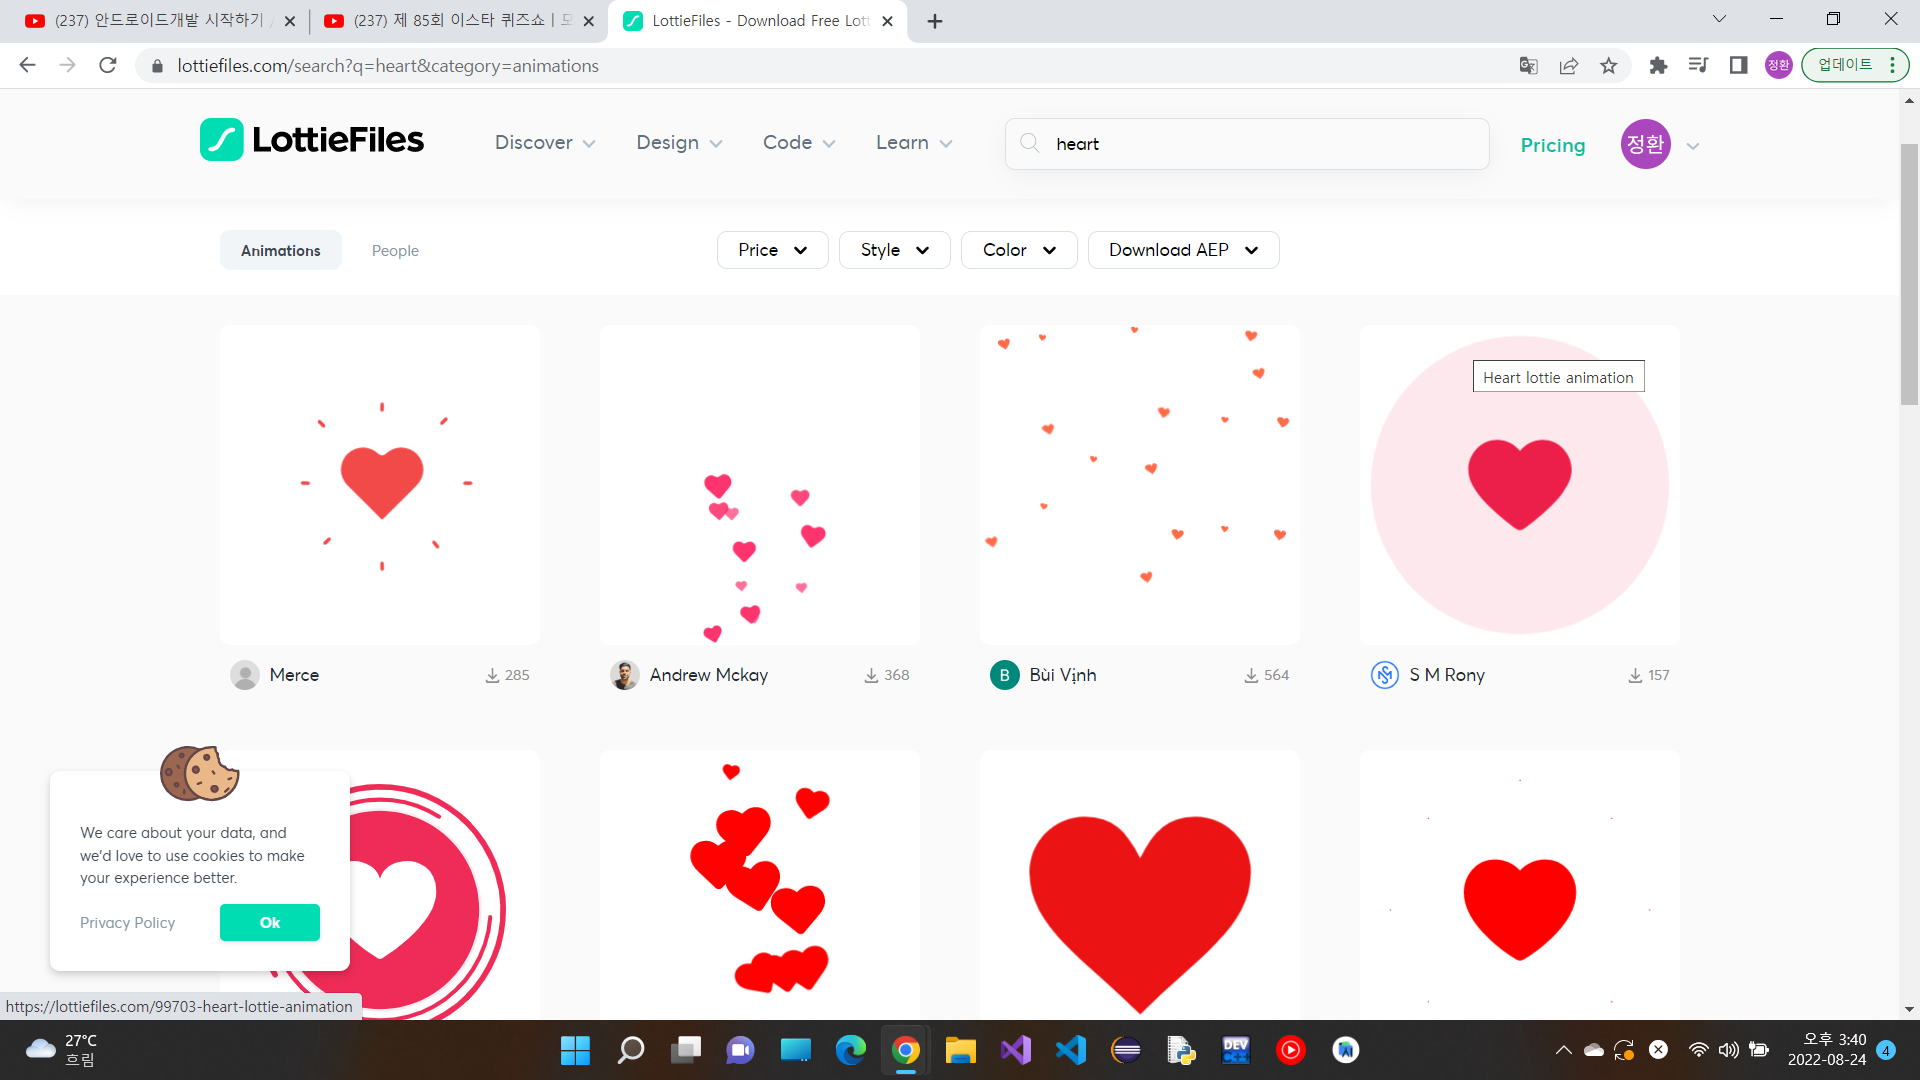Click S M Rony's avatar icon
The image size is (1920, 1080).
1384,675
